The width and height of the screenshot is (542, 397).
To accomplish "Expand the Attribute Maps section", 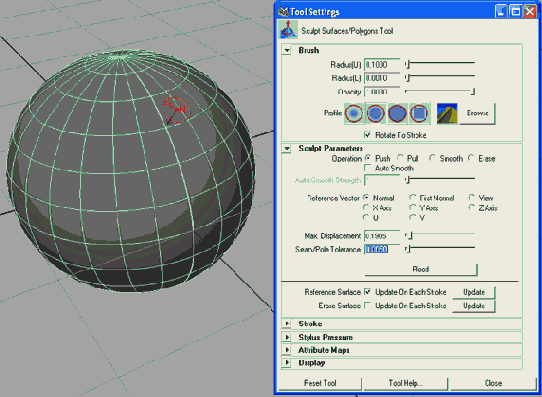I will pos(287,350).
